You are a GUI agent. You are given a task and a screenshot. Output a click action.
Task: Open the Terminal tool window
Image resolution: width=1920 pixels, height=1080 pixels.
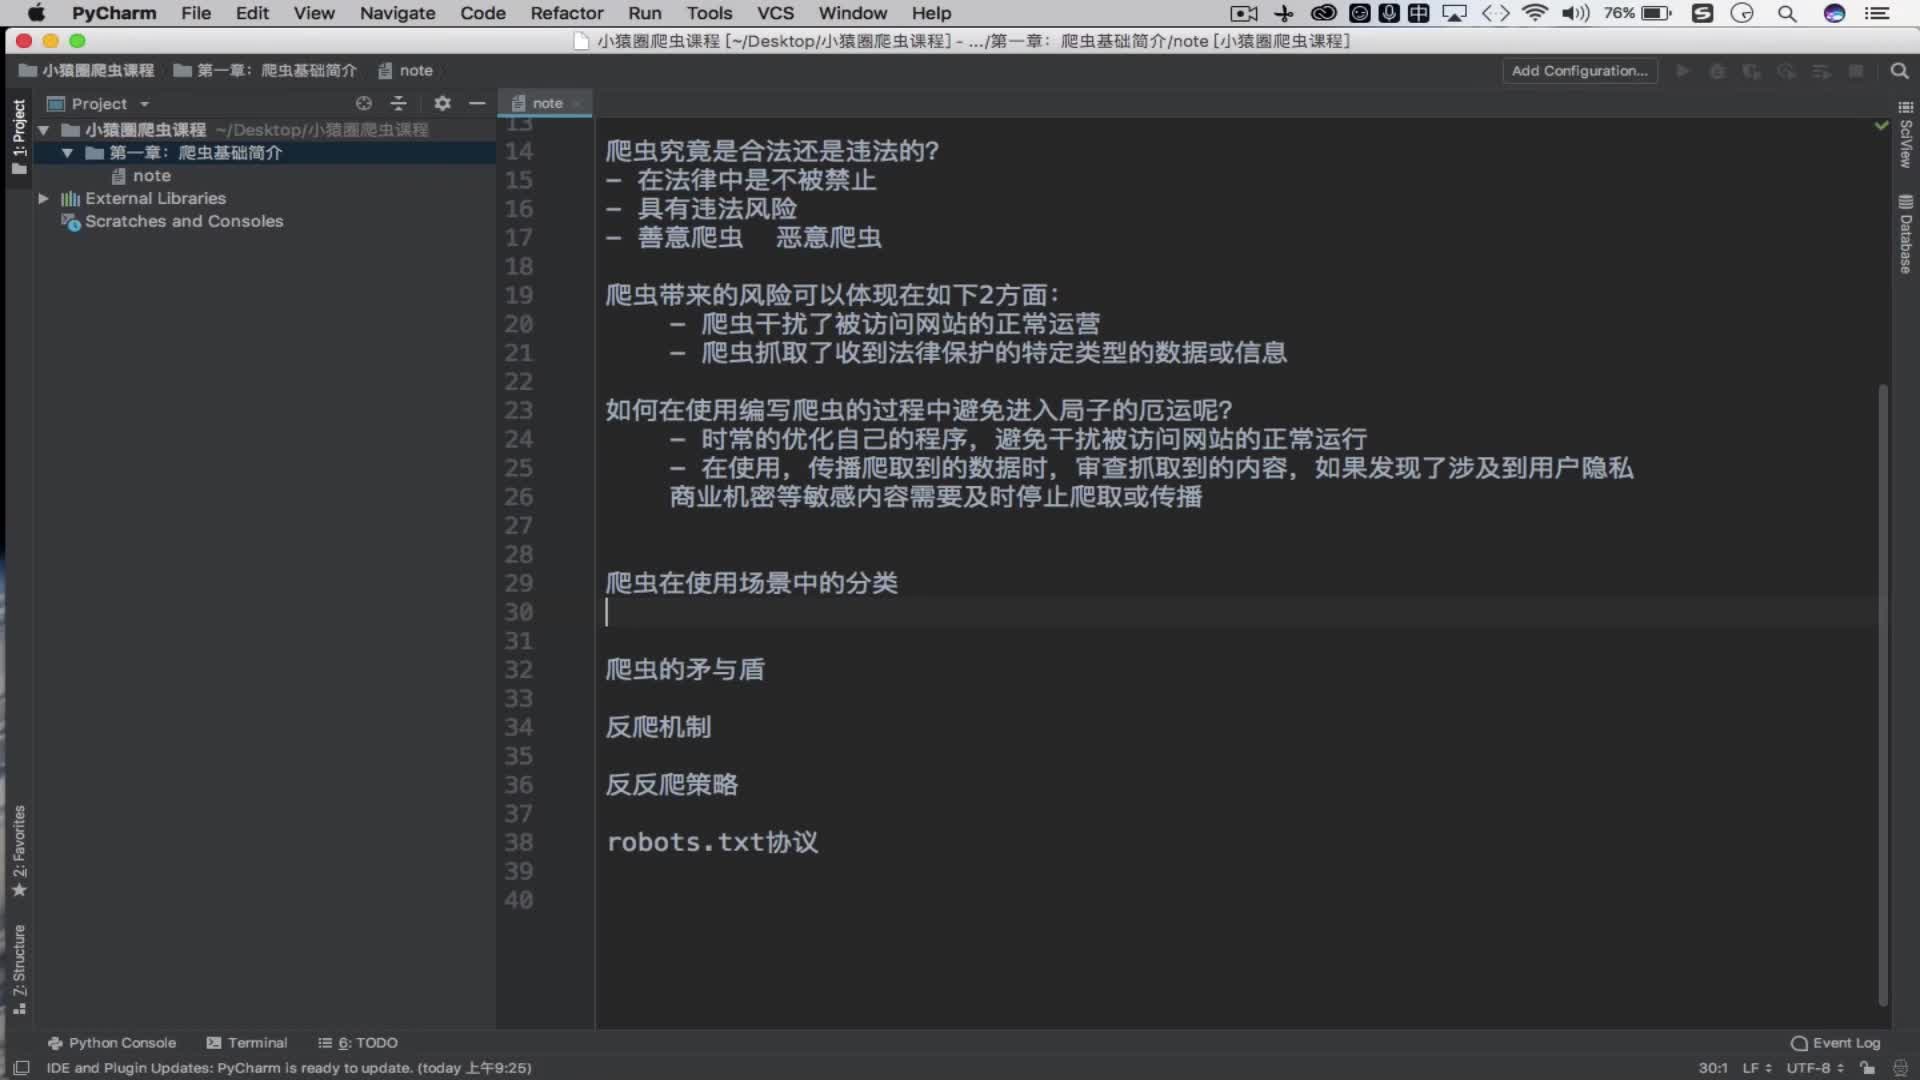[247, 1042]
